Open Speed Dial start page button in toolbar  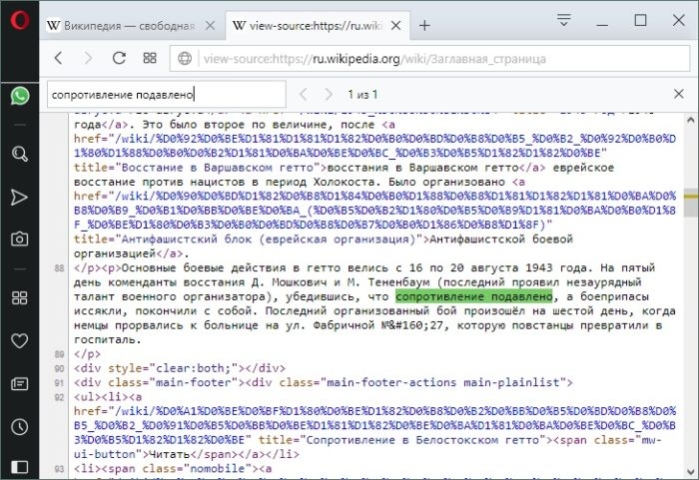coord(150,58)
